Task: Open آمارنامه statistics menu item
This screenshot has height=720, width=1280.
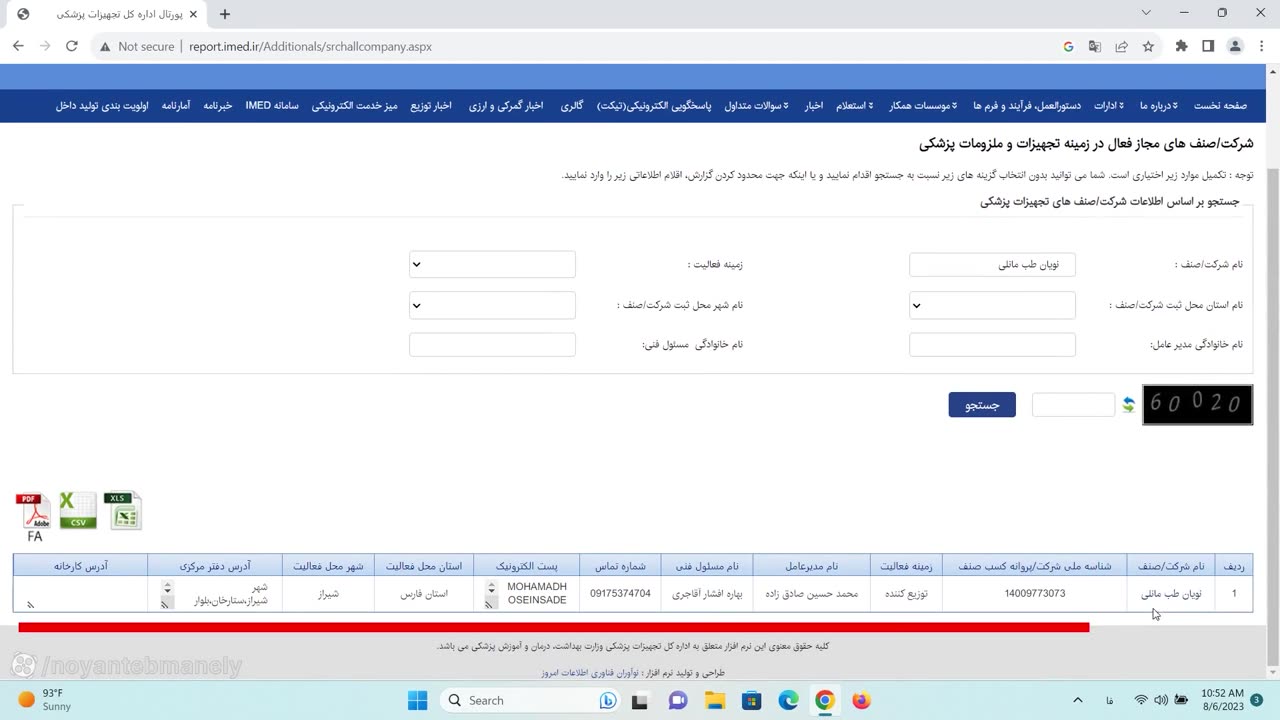Action: [176, 106]
